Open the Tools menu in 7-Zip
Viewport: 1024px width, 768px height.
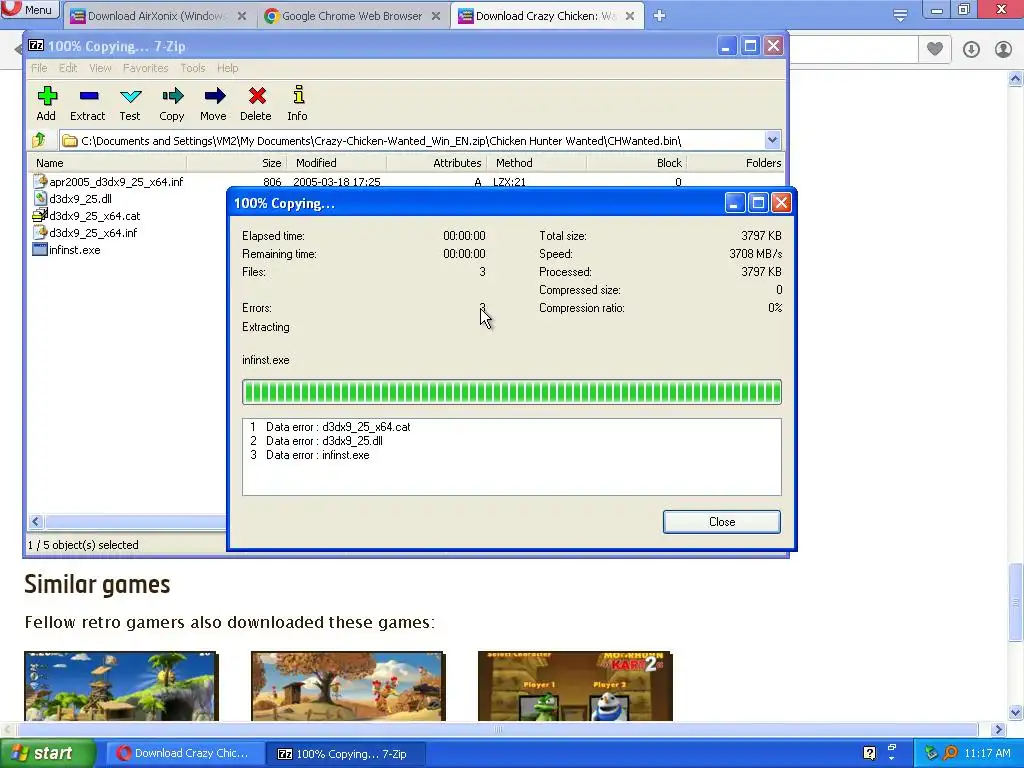coord(193,68)
